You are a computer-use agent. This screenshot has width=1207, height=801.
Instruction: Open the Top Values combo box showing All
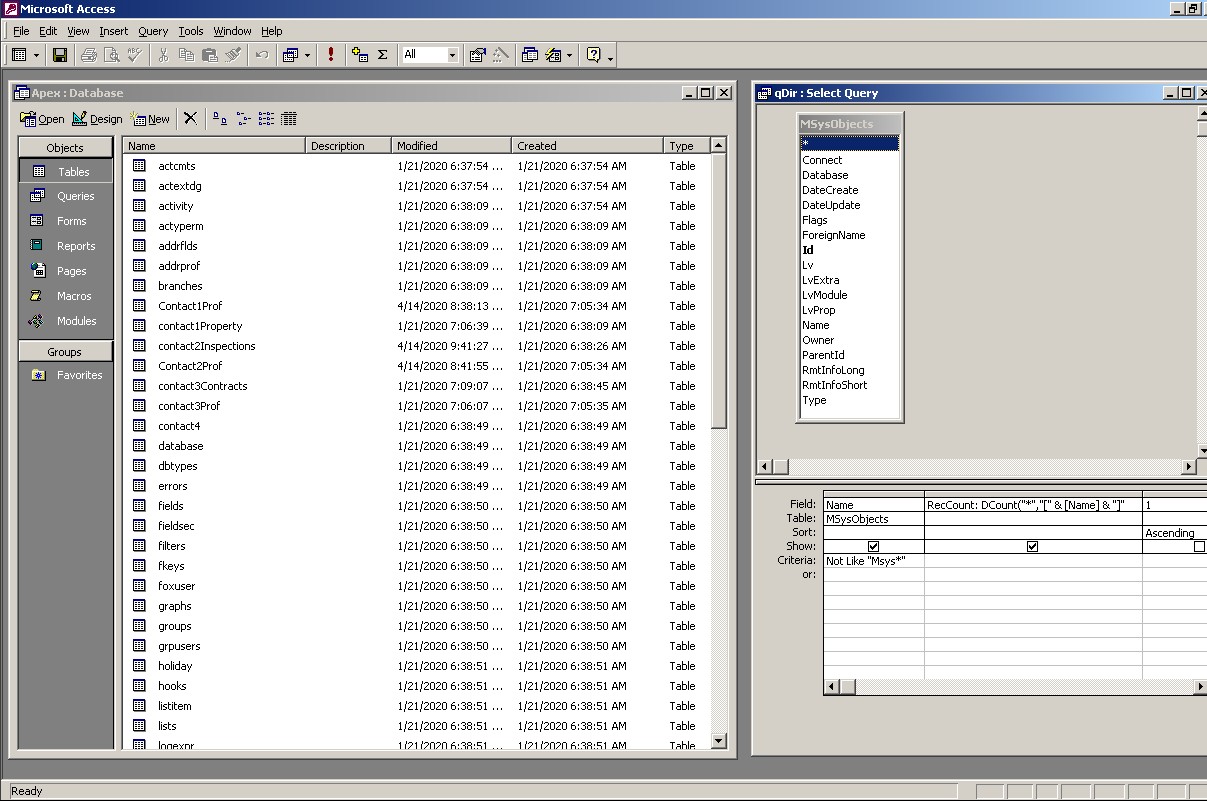coord(430,55)
